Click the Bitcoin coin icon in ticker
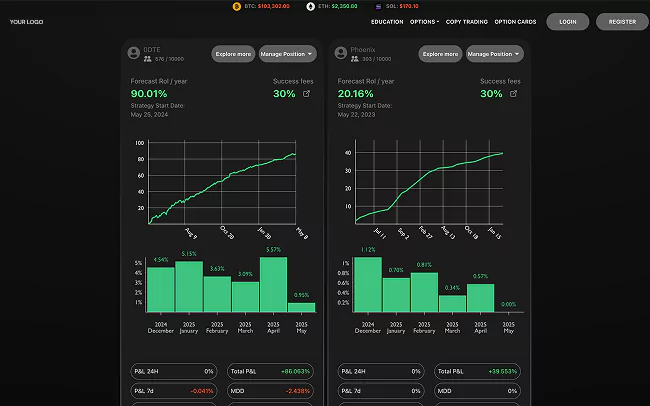This screenshot has height=406, width=650. point(236,6)
